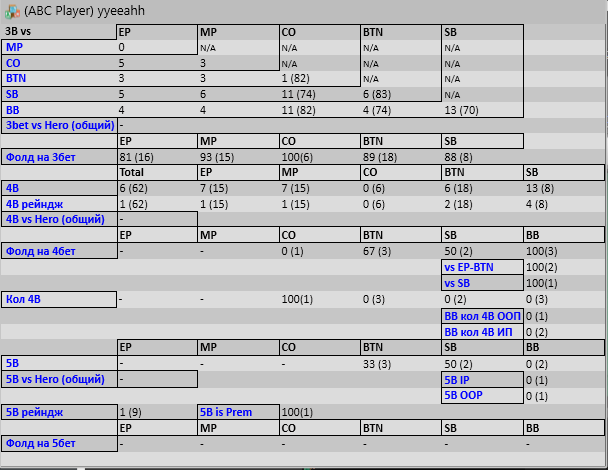Click the '33 (3)' 5B BTN value
Image resolution: width=608 pixels, height=470 pixels.
click(377, 364)
